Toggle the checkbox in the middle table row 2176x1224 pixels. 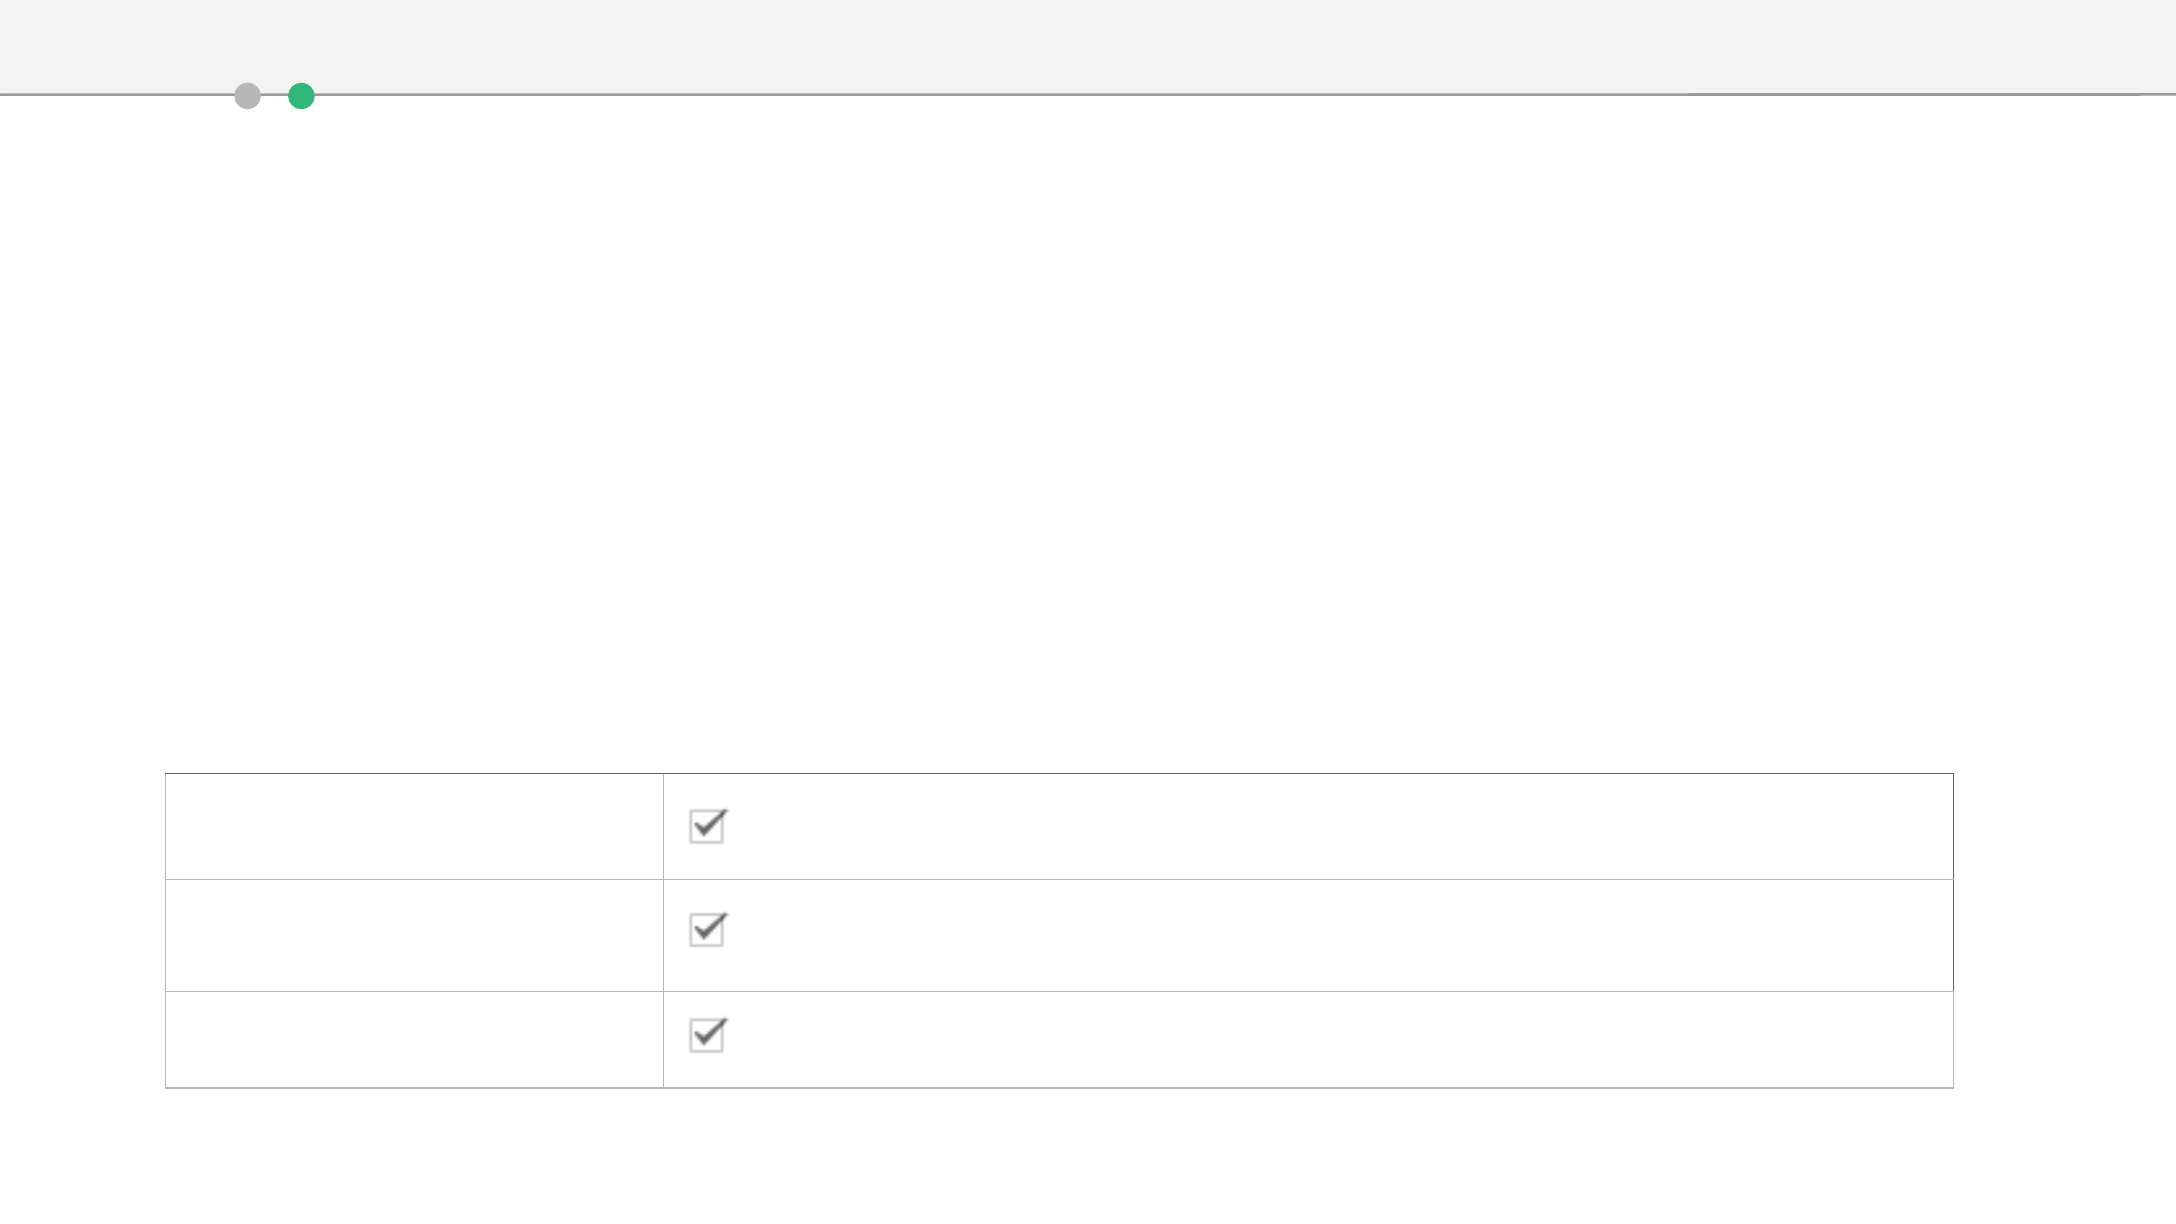(x=708, y=929)
